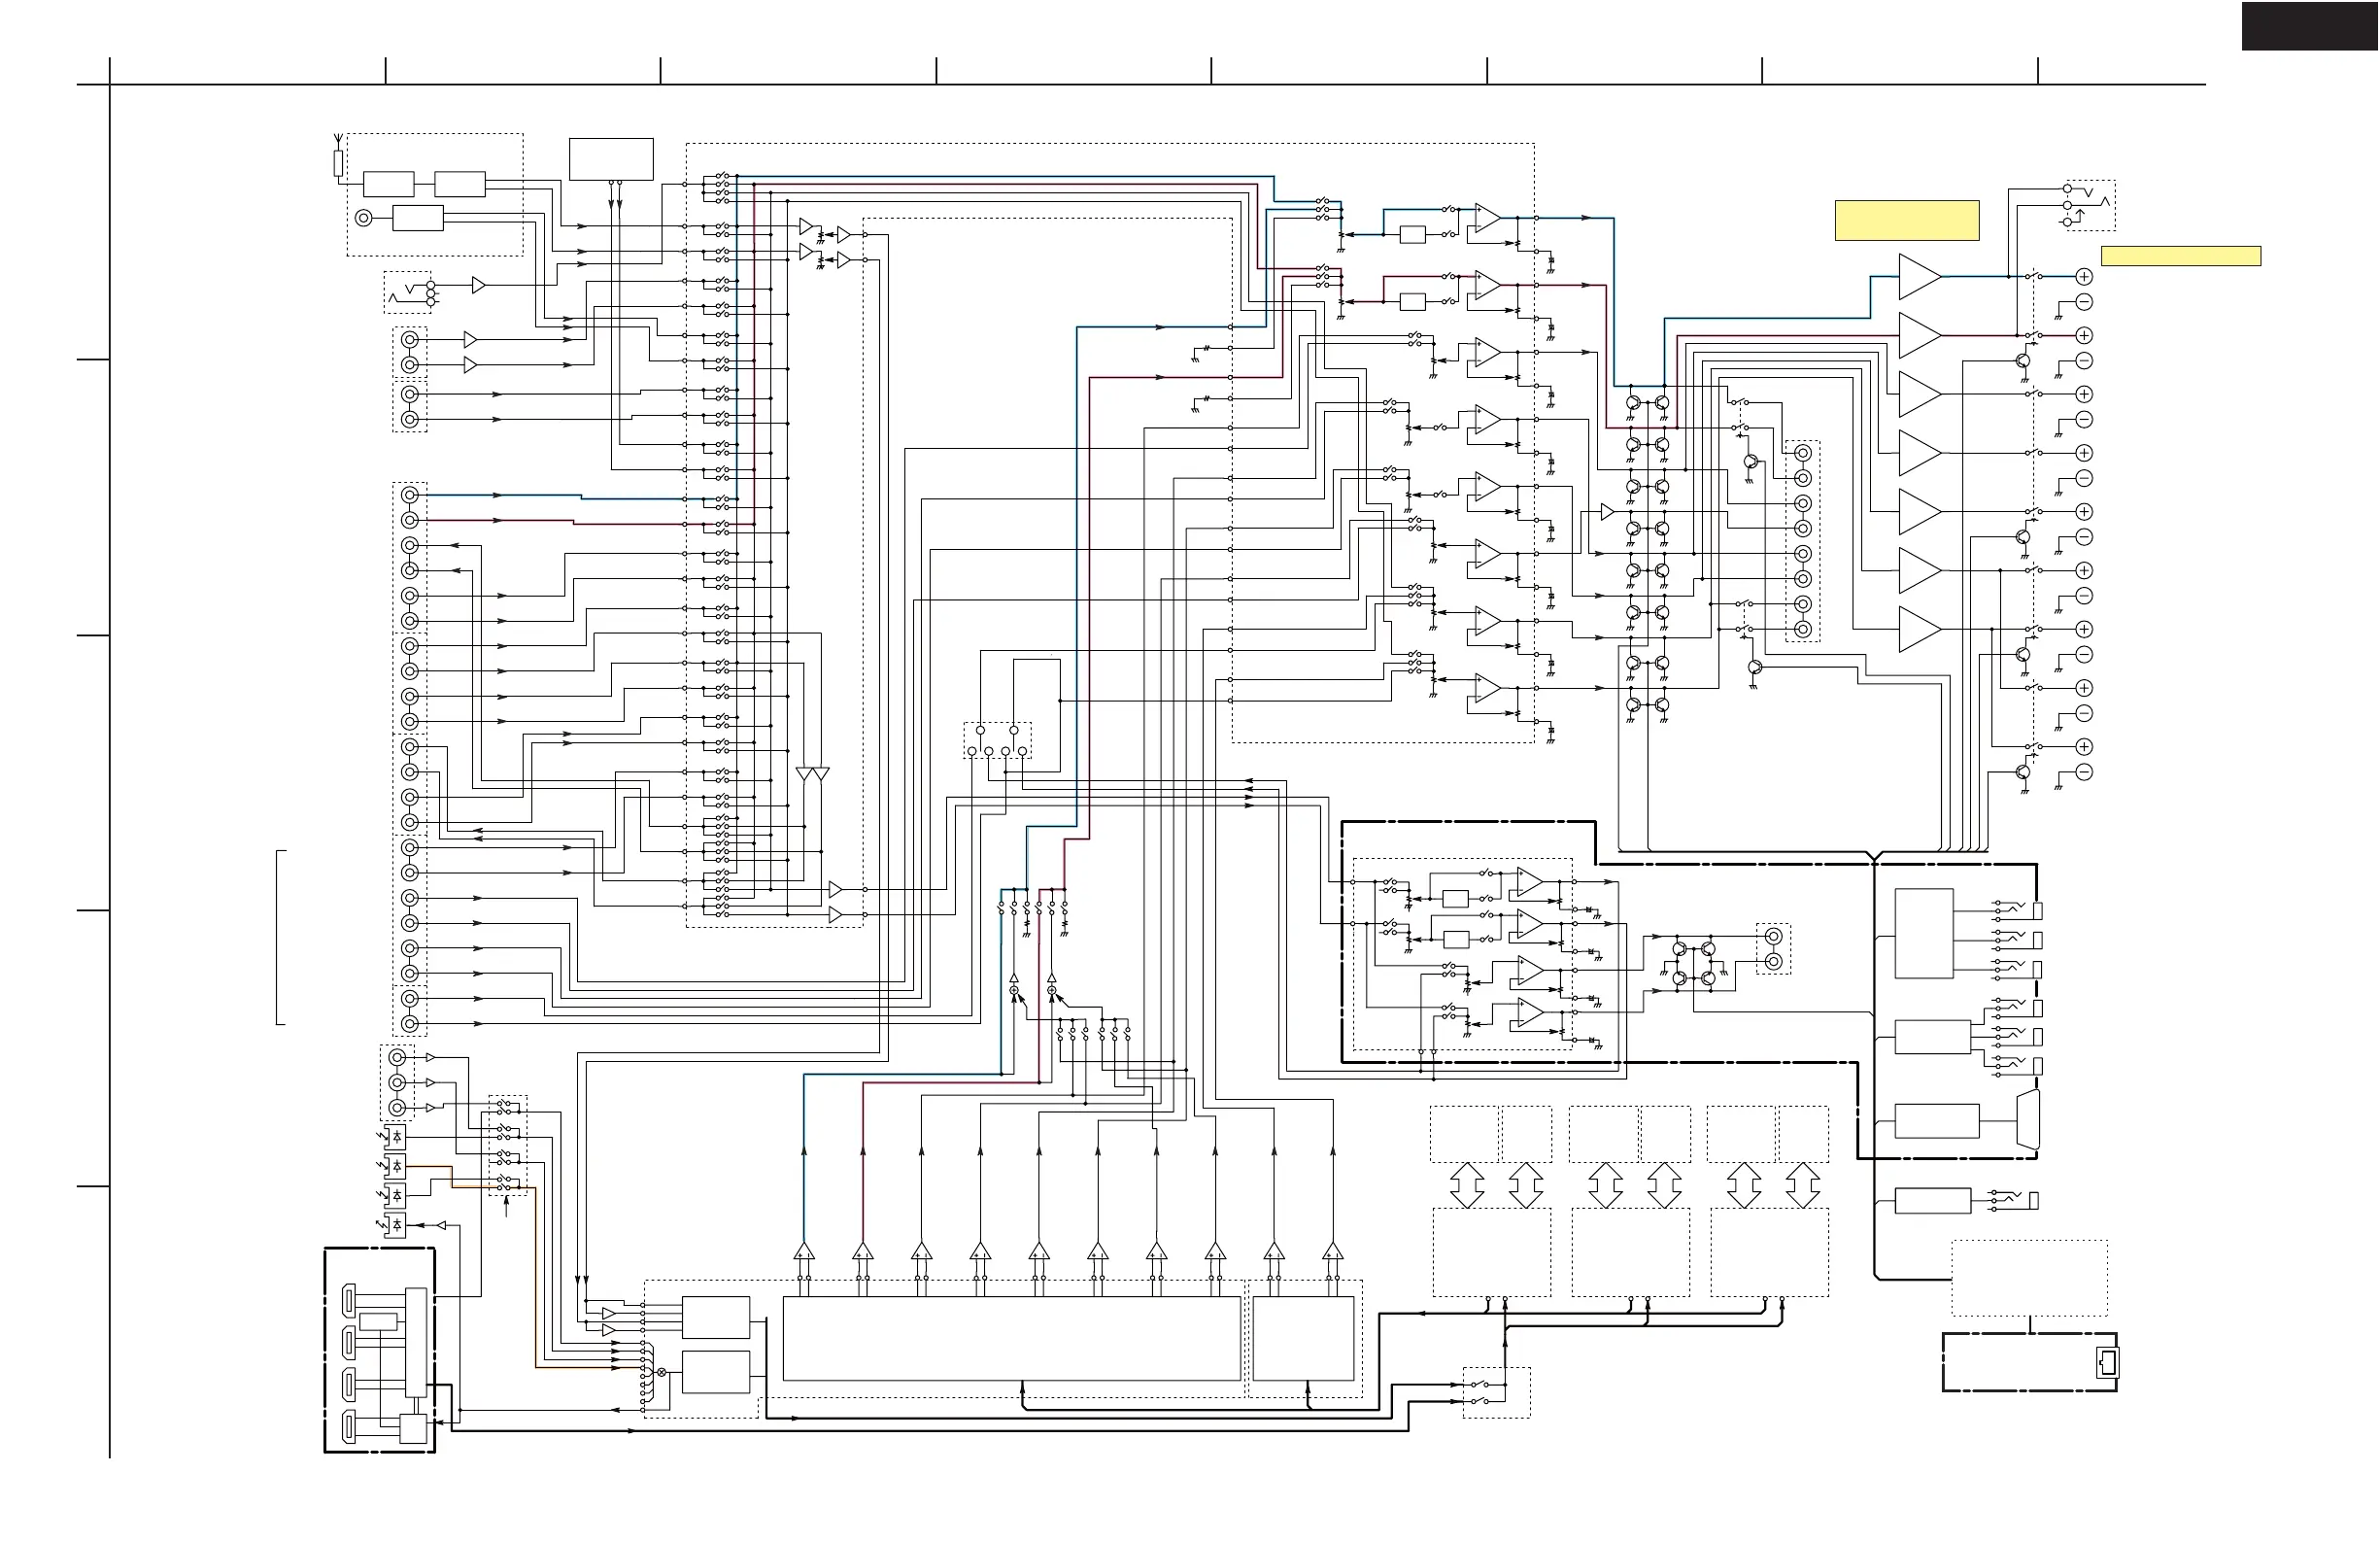Image resolution: width=2380 pixels, height=1541 pixels.
Task: Click the connector icon inside the bottom-right dash-dot box
Action: tap(2107, 1362)
